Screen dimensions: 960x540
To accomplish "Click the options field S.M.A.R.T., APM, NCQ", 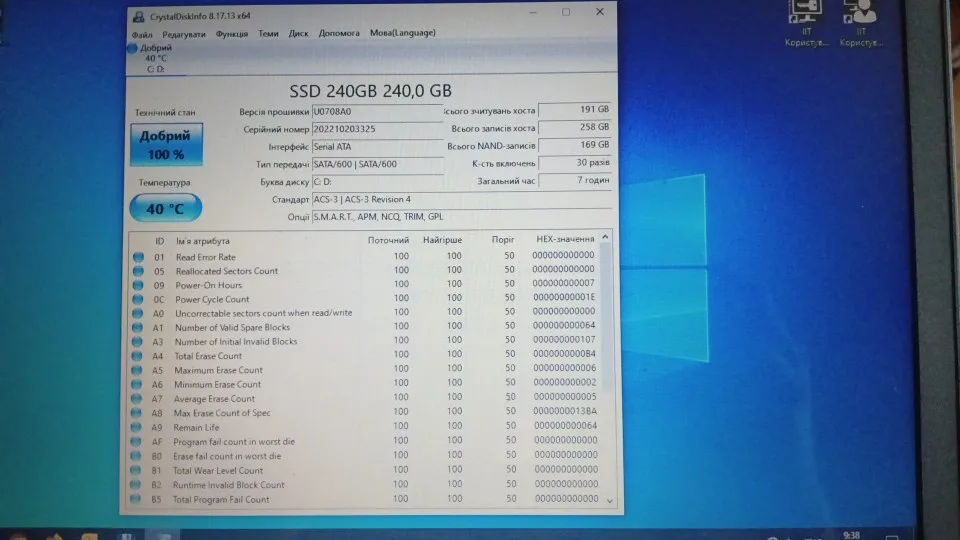I will (x=462, y=217).
